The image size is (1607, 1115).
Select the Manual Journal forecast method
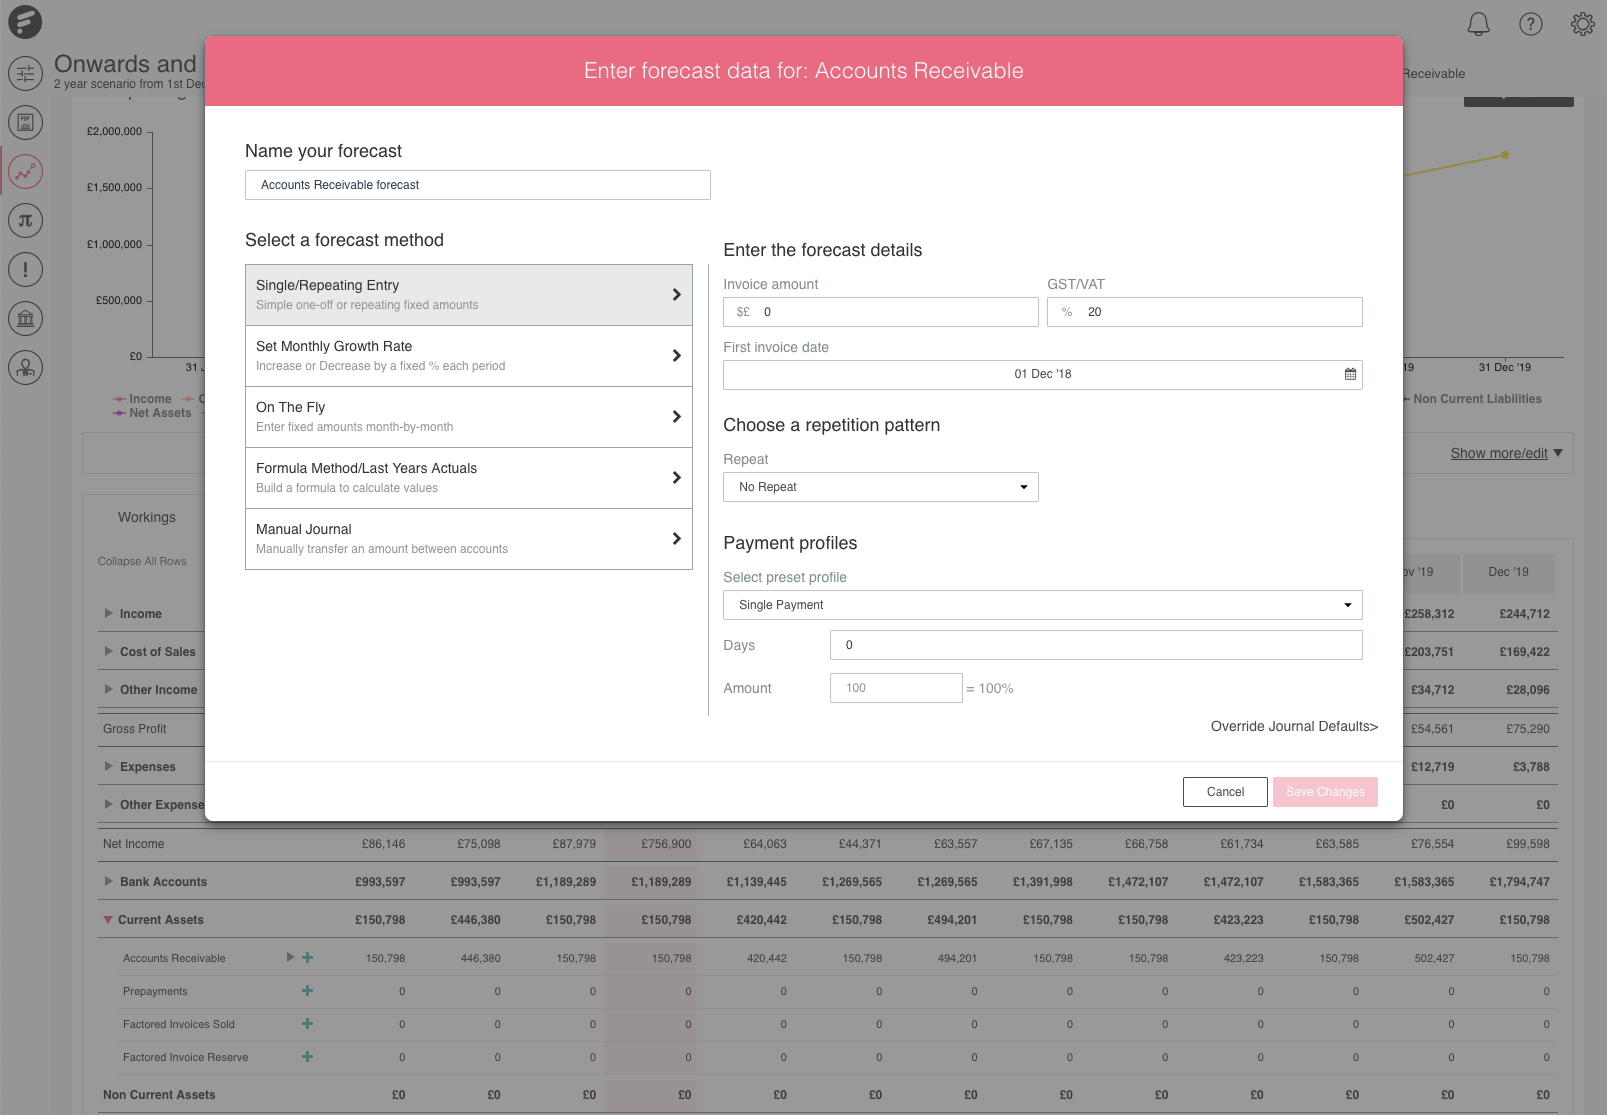(x=468, y=538)
